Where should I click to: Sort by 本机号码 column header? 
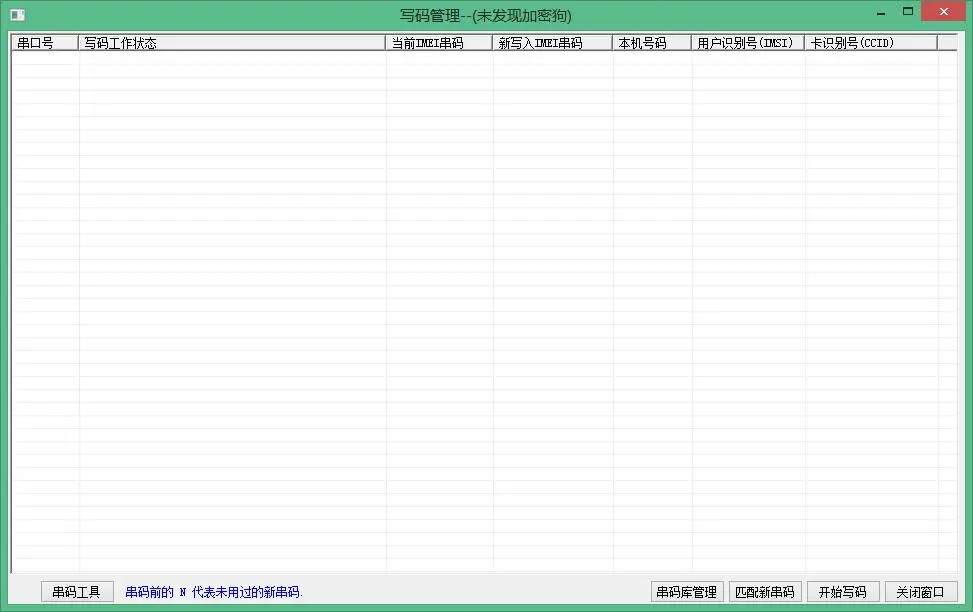click(x=652, y=43)
